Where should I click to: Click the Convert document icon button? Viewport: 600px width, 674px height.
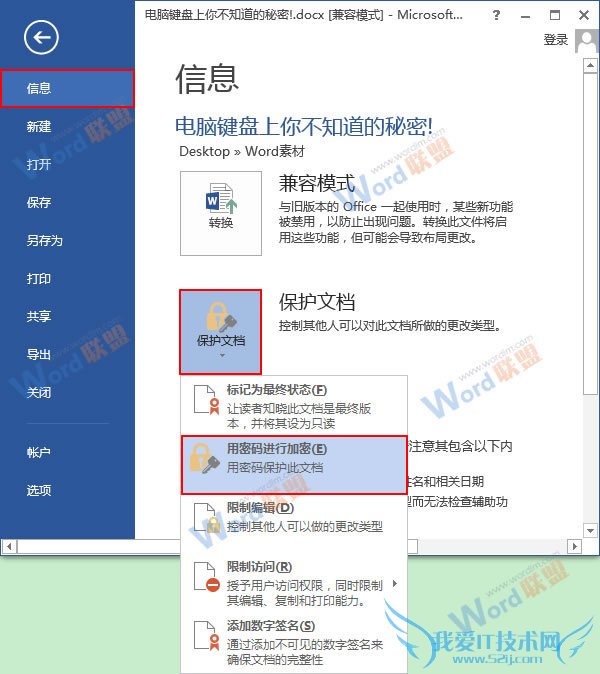221,213
